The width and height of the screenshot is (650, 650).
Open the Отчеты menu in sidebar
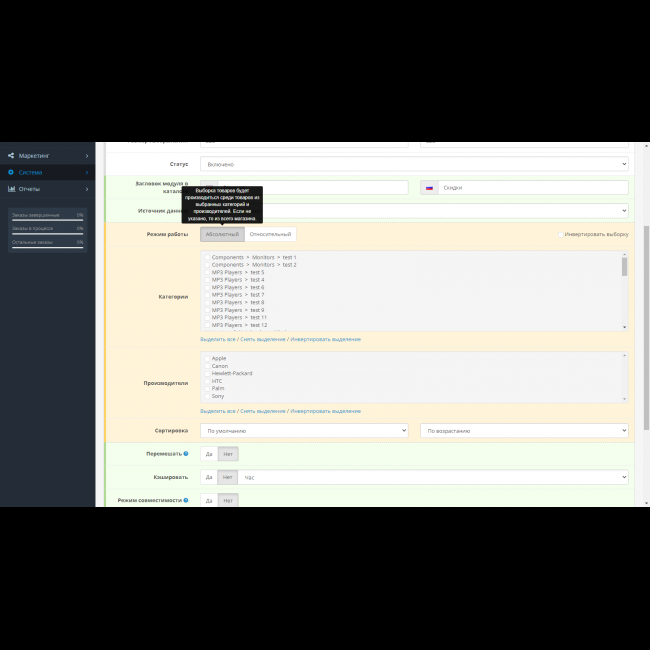[30, 188]
